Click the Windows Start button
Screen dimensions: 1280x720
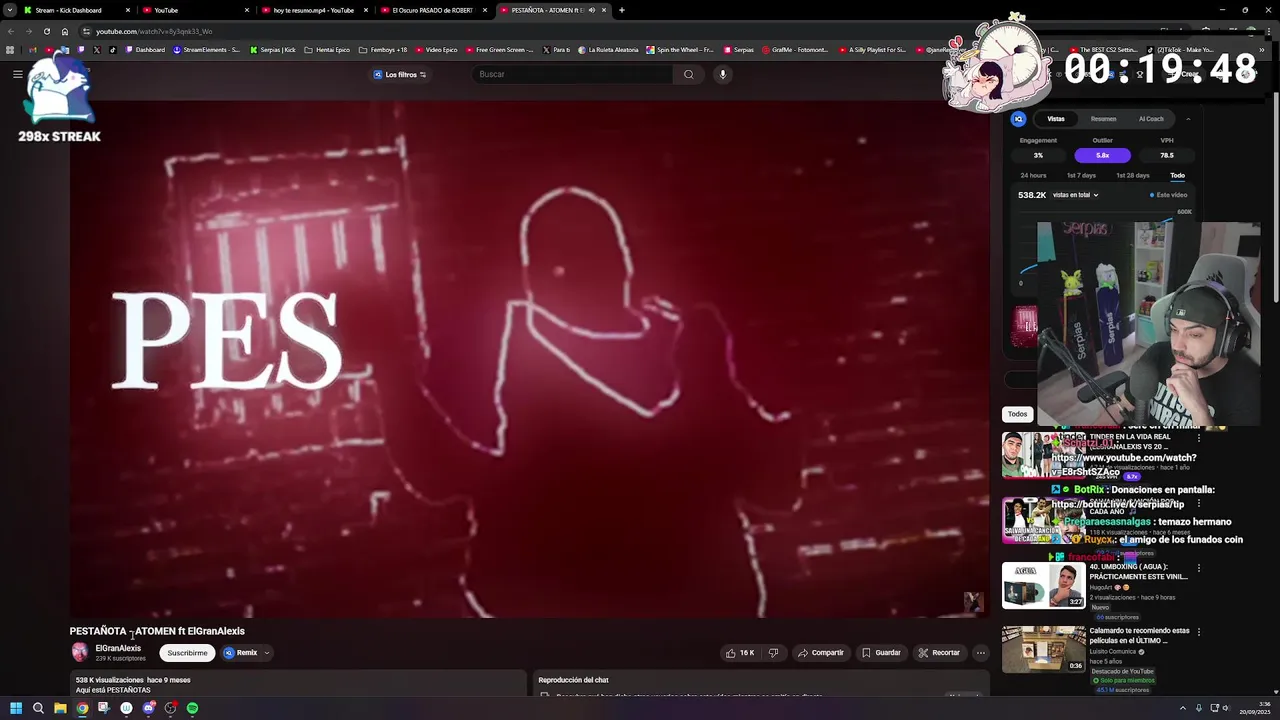16,708
